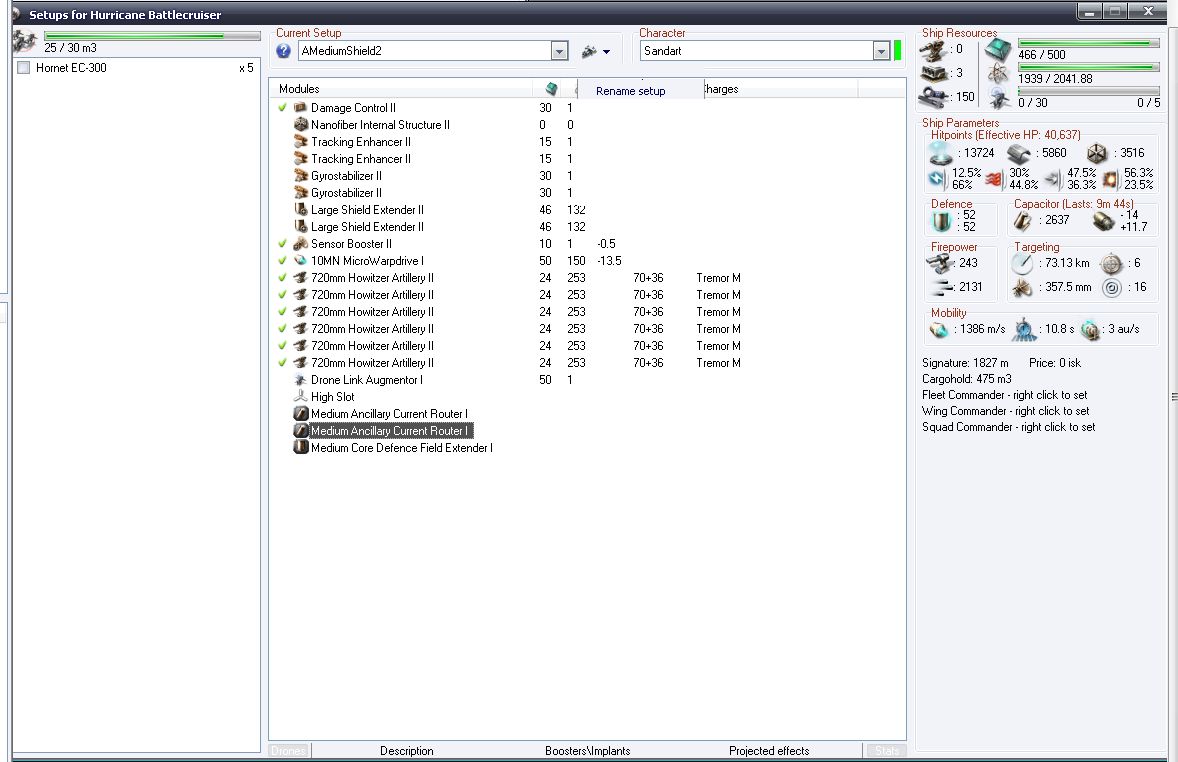Click the drone bay ship icon at top-left

[25, 41]
